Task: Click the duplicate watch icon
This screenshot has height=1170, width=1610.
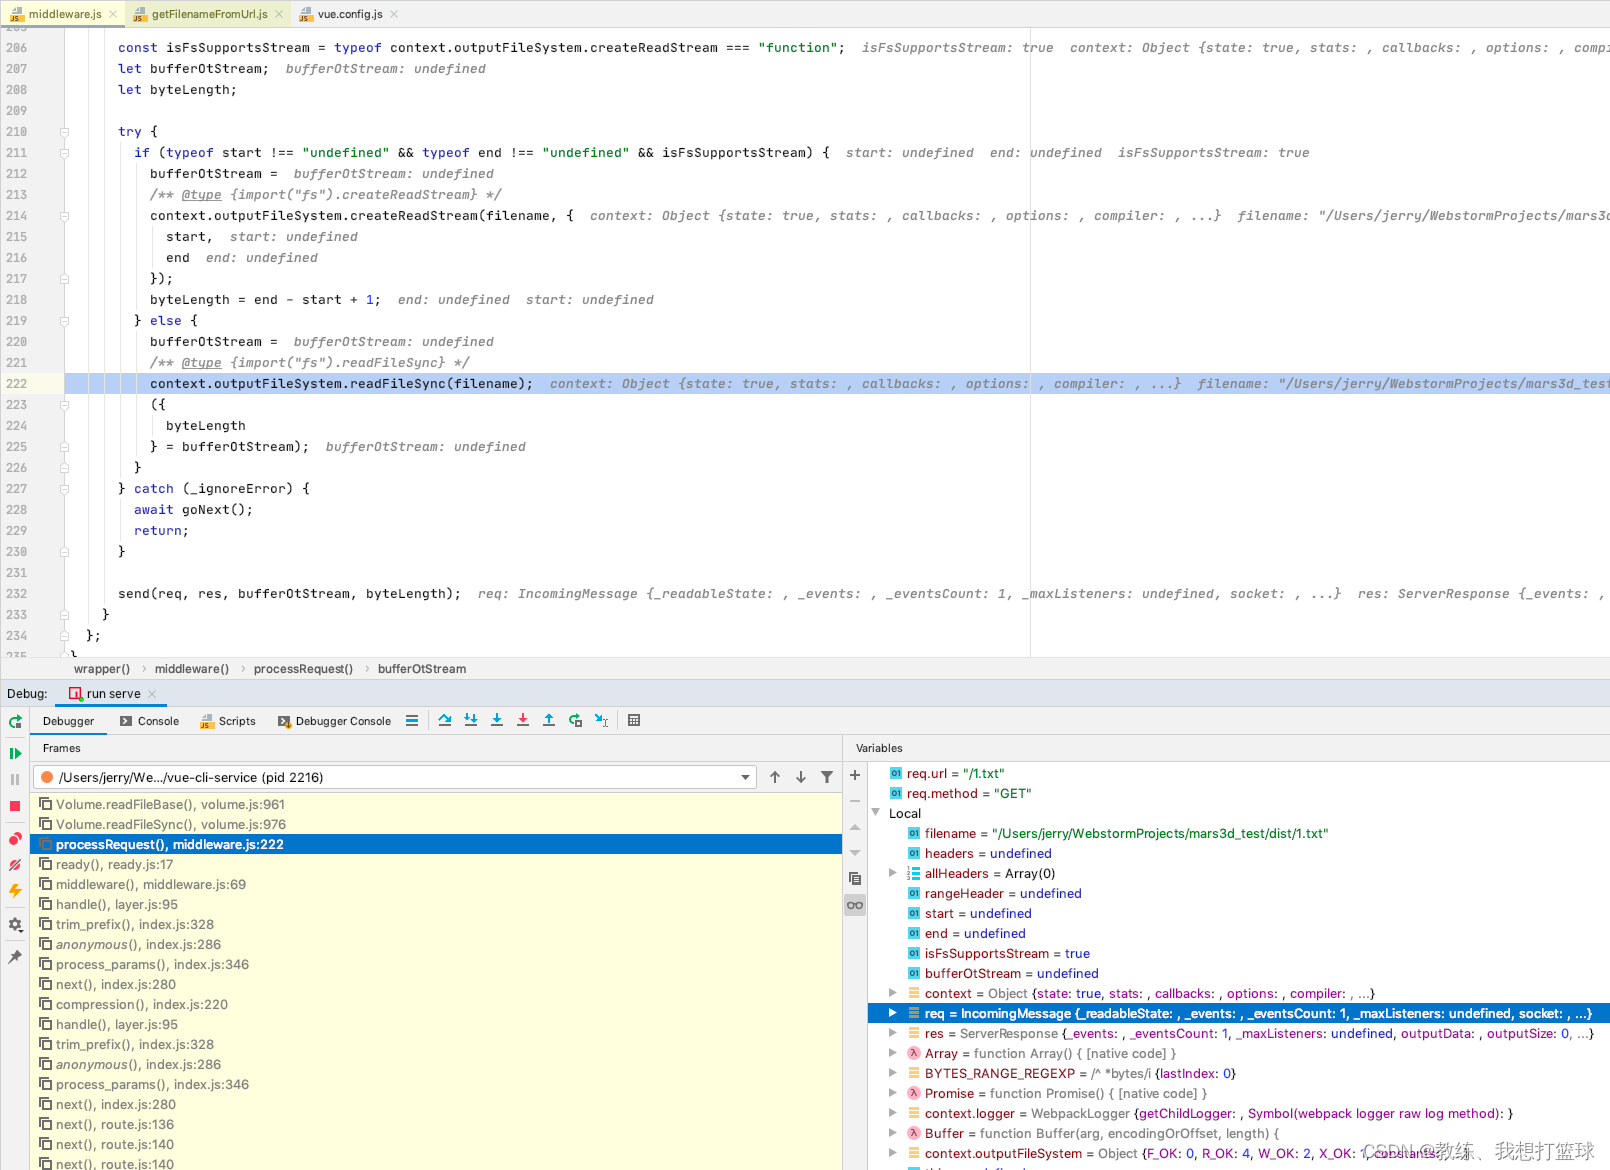Action: click(x=855, y=879)
